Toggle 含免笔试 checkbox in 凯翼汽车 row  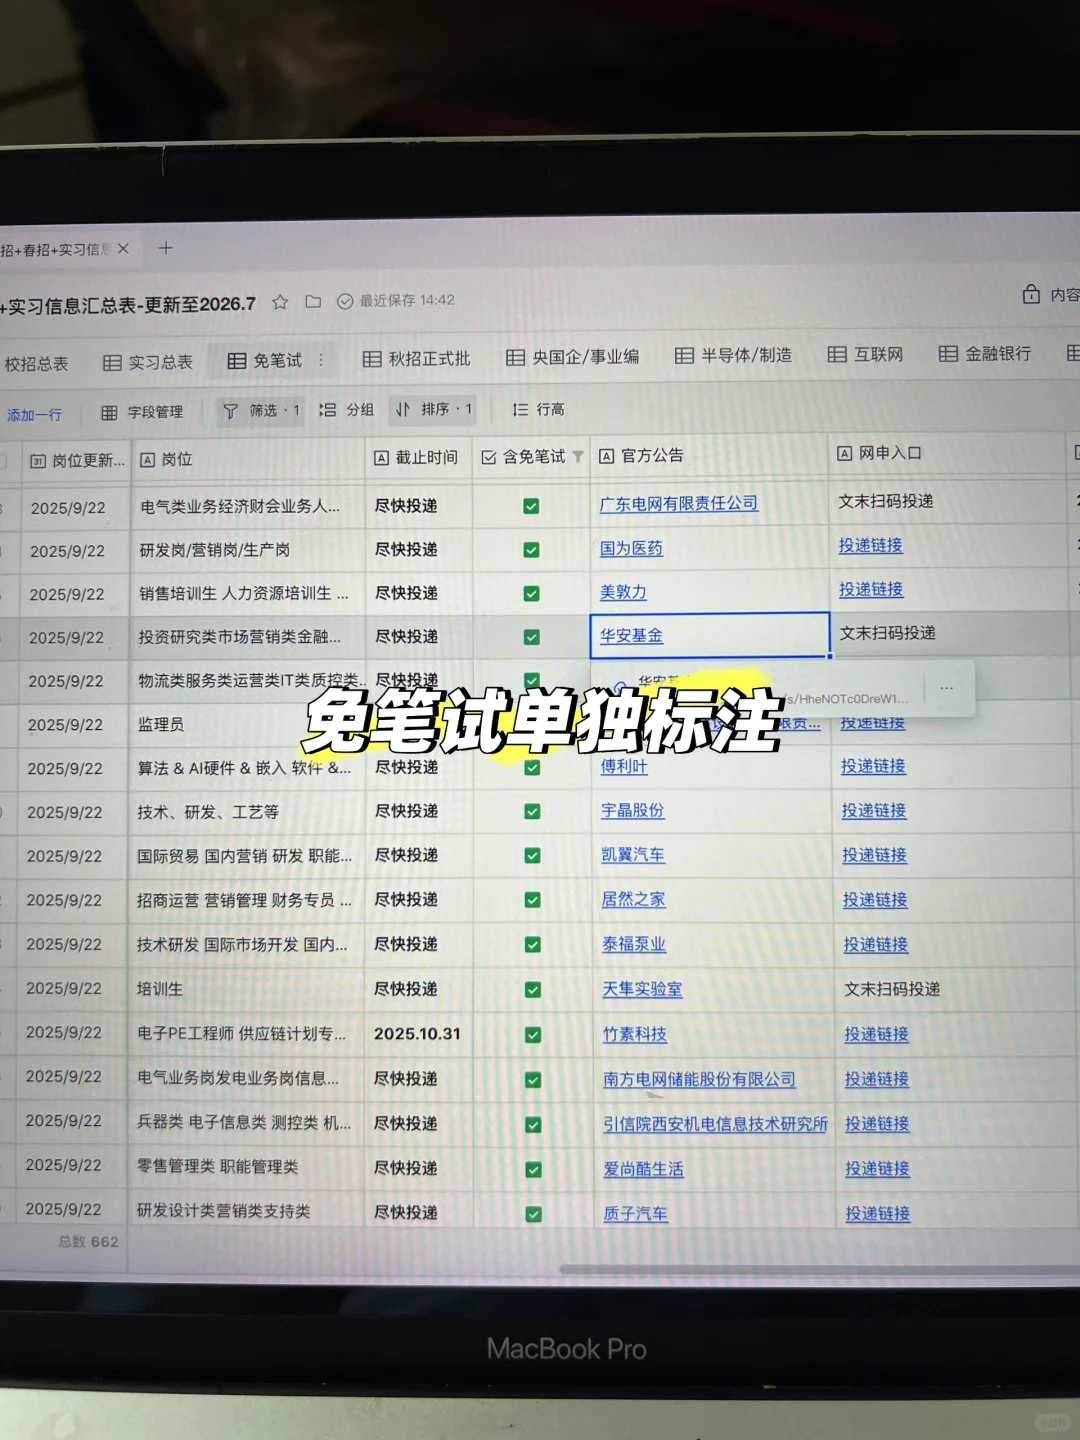point(532,856)
